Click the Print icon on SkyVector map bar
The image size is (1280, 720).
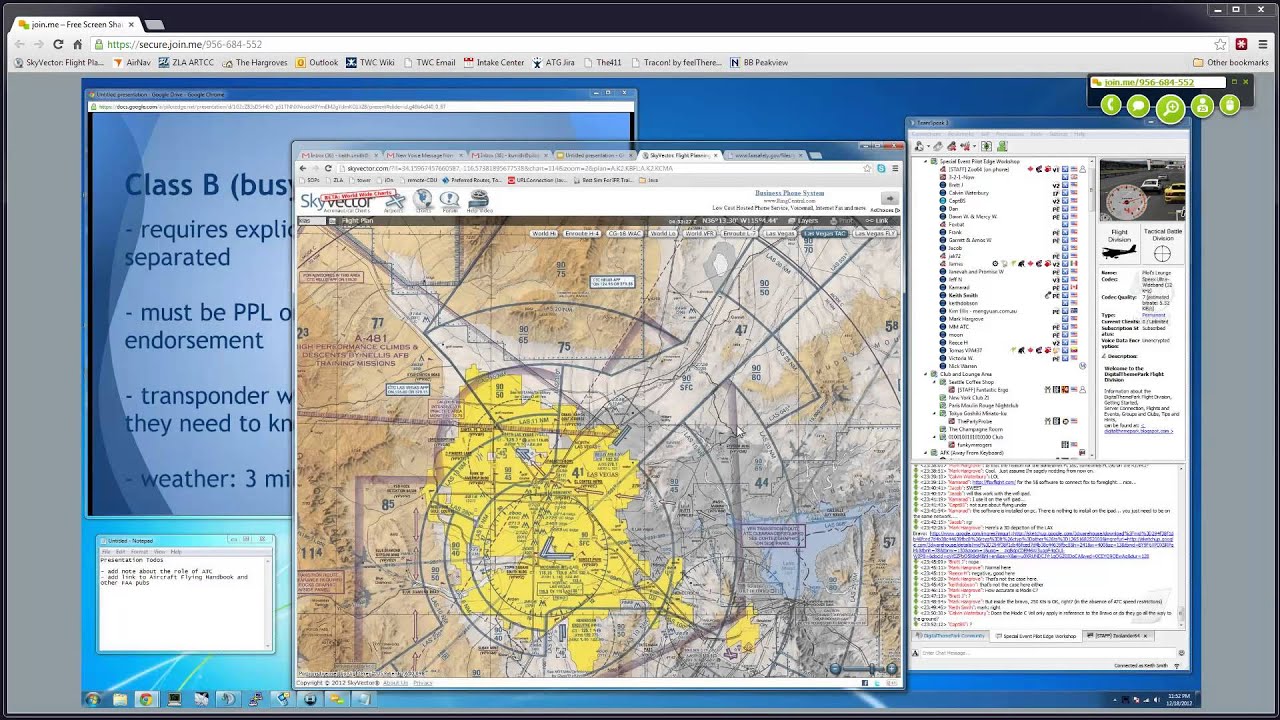coord(845,220)
